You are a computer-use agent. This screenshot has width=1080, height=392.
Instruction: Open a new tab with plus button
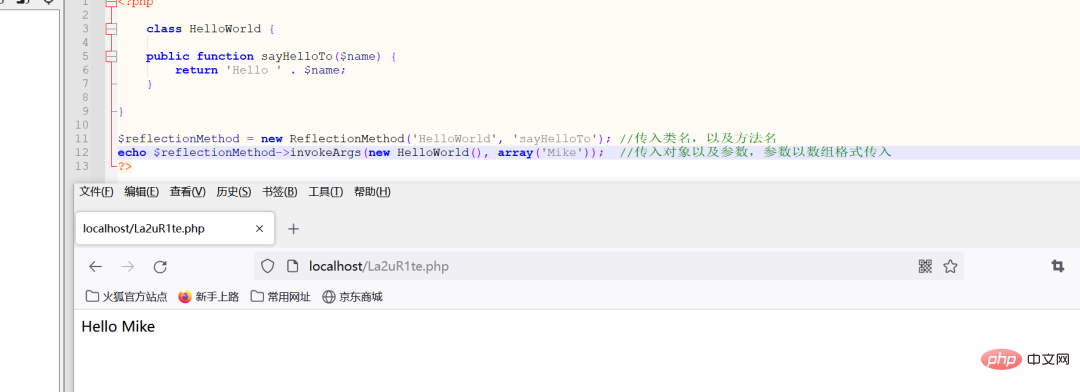coord(293,229)
